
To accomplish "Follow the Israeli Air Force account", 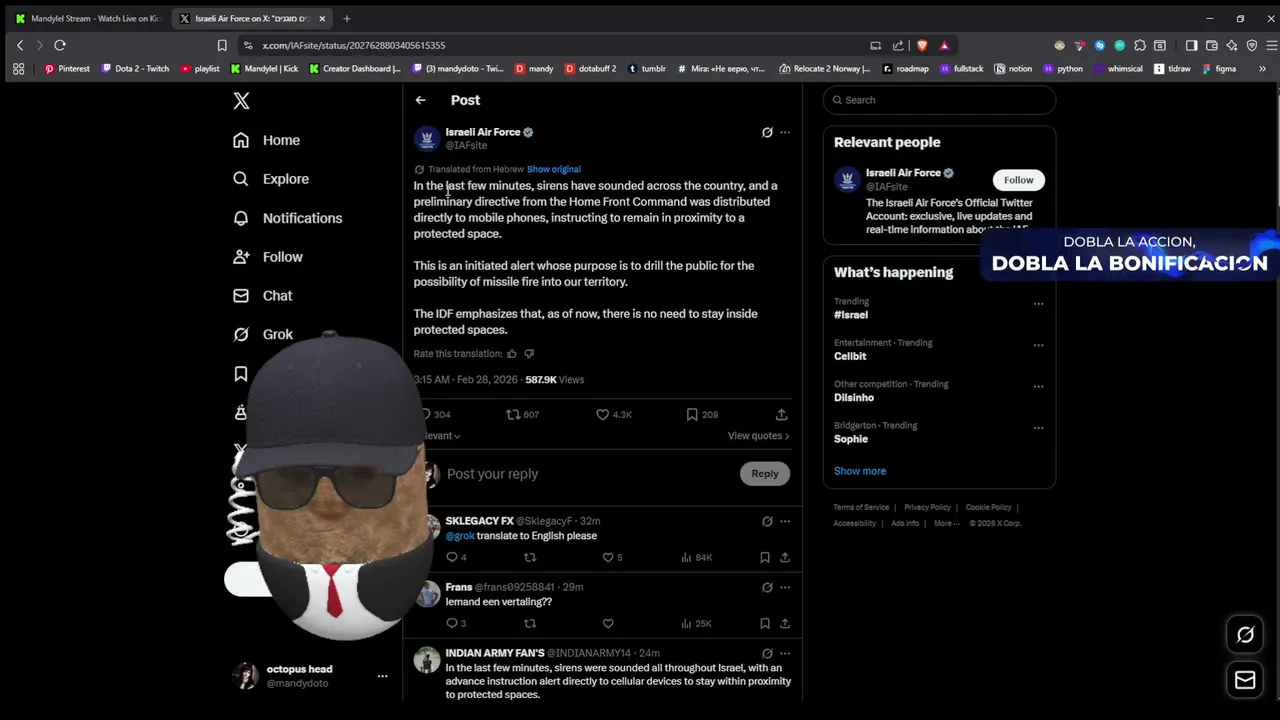I will pos(1019,180).
